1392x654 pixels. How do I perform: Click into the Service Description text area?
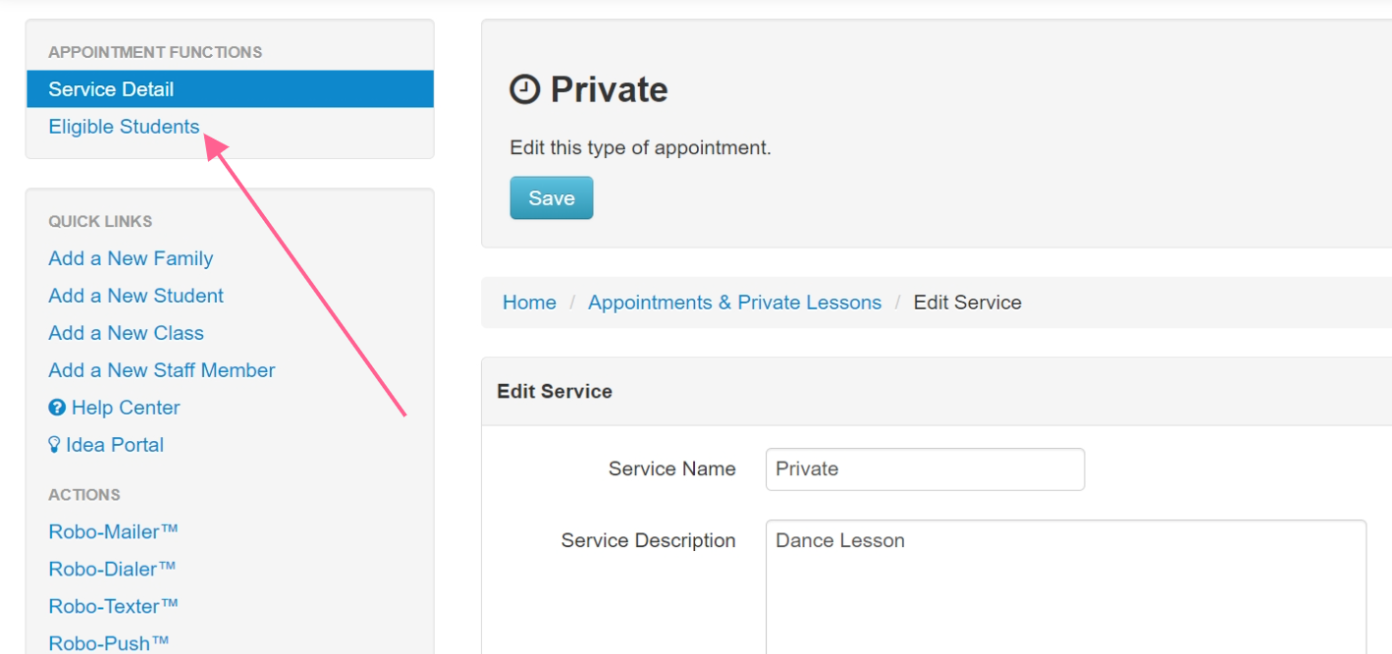(x=1066, y=587)
